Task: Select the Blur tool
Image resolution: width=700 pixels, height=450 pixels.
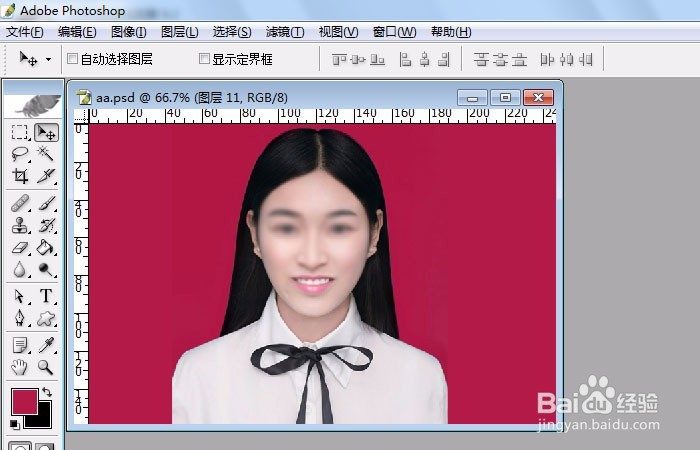Action: tap(19, 269)
